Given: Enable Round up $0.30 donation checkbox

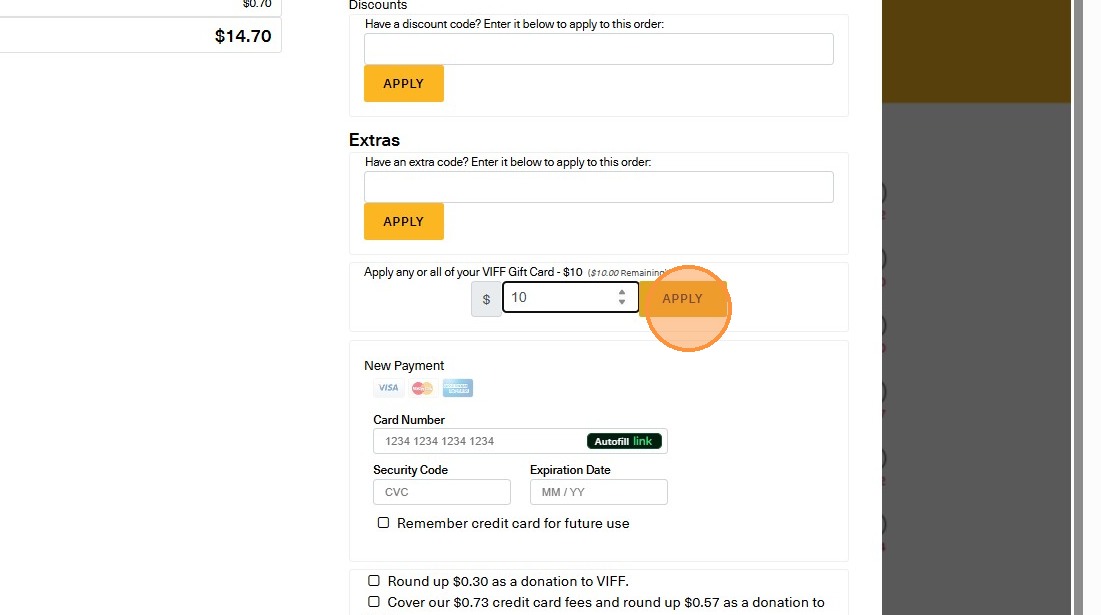Looking at the screenshot, I should [374, 581].
